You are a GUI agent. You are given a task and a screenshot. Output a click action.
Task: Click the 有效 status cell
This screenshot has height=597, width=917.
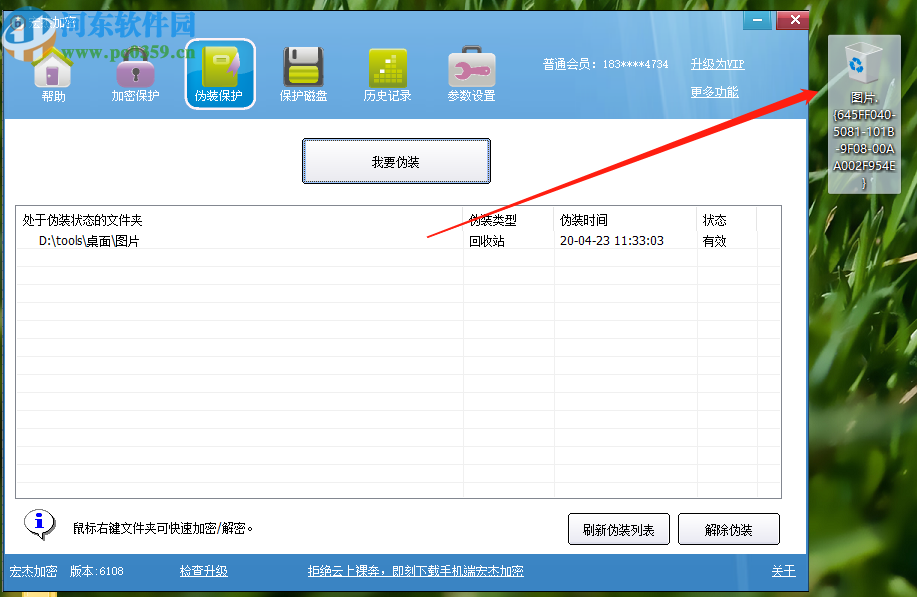point(714,241)
